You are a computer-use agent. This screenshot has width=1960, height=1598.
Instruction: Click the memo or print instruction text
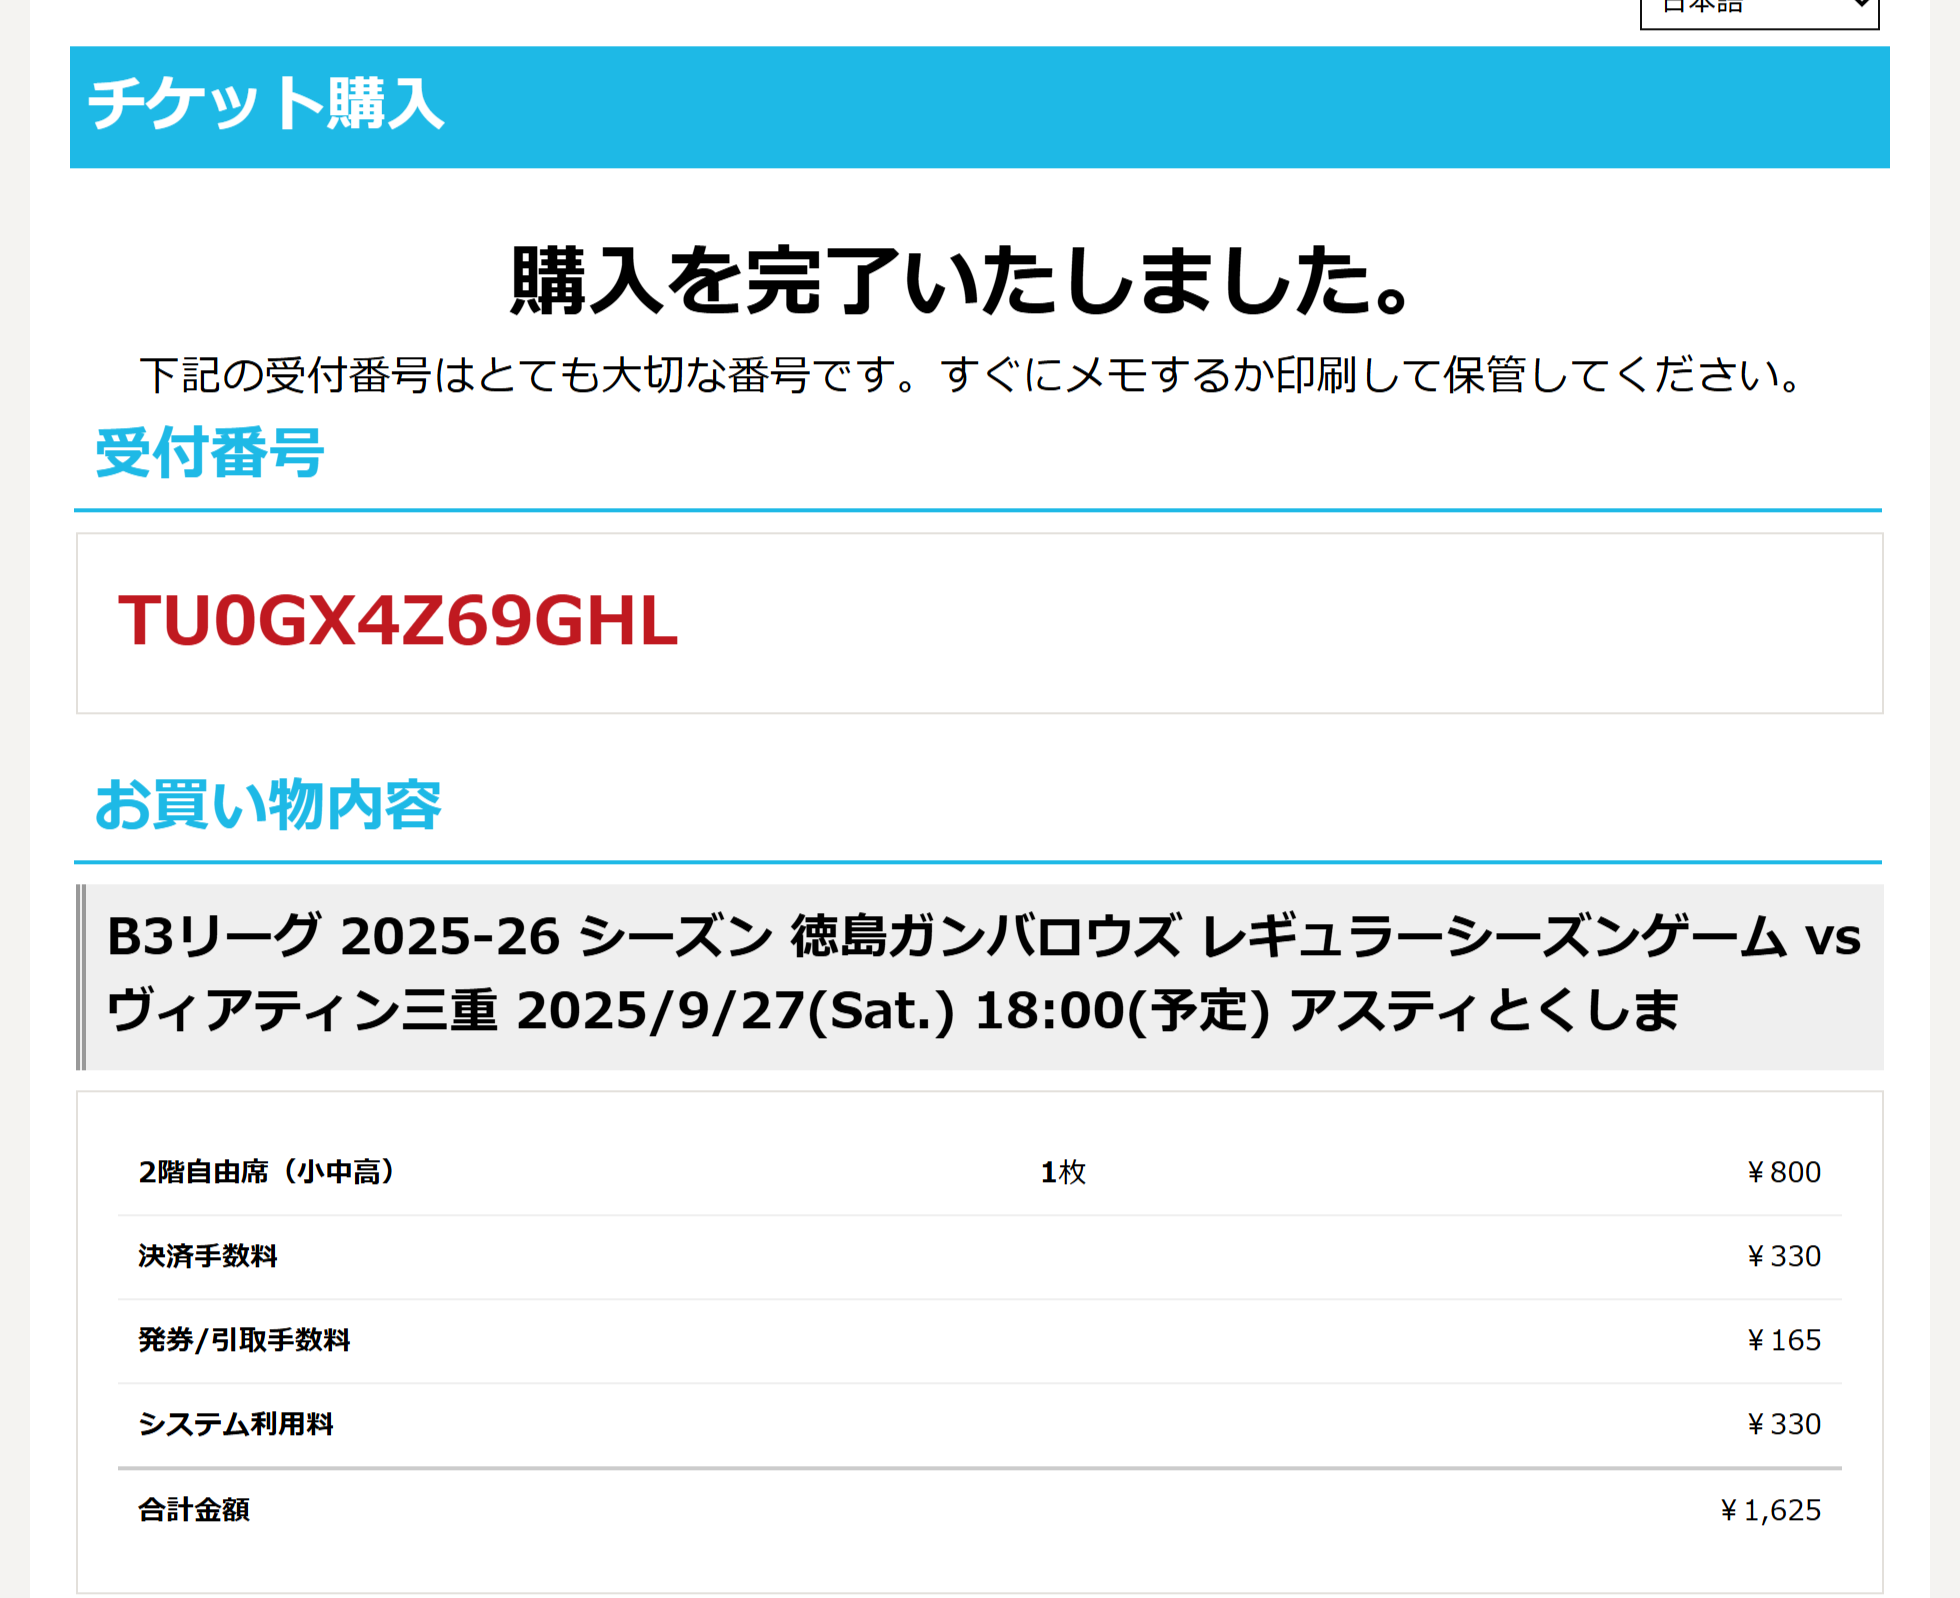click(x=970, y=375)
